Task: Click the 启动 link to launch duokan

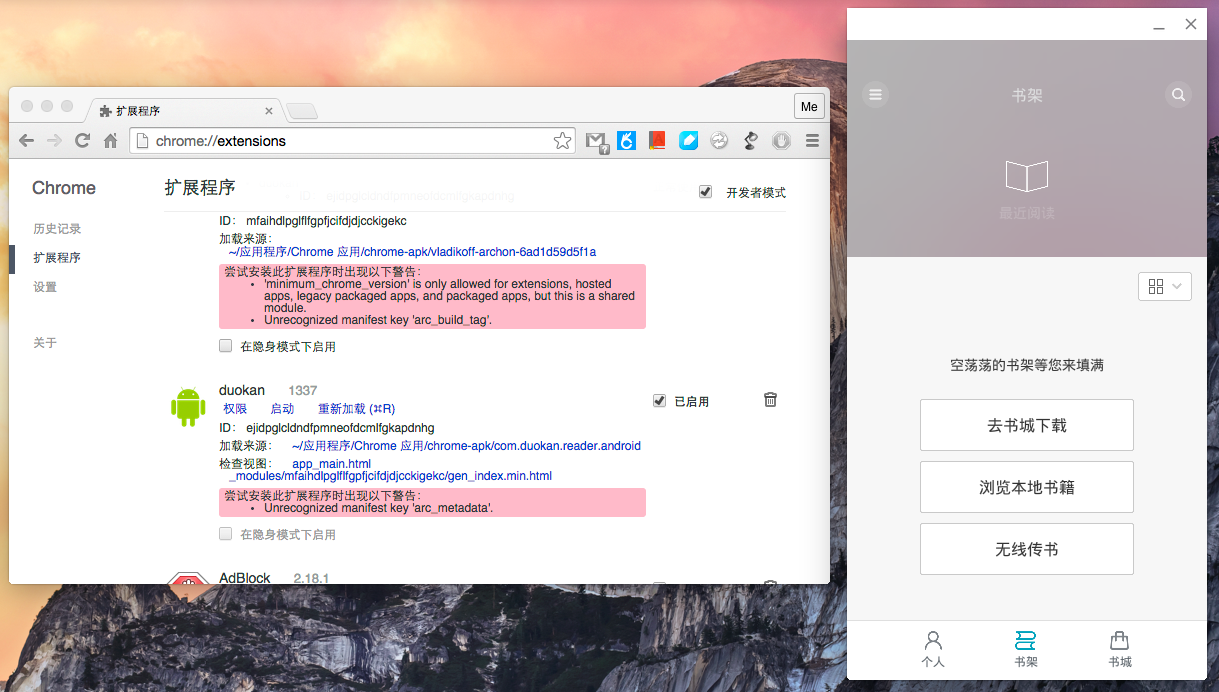Action: point(282,408)
